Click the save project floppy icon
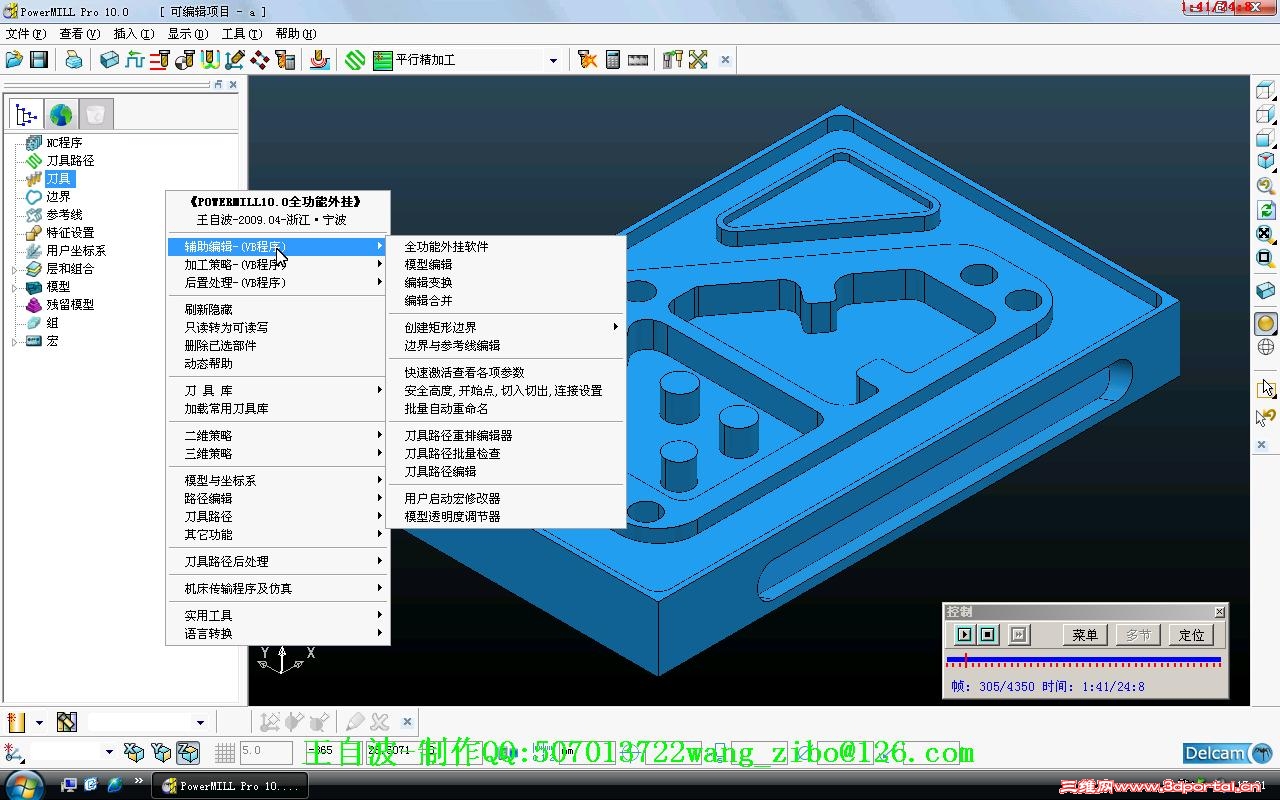The image size is (1280, 800). click(x=39, y=60)
